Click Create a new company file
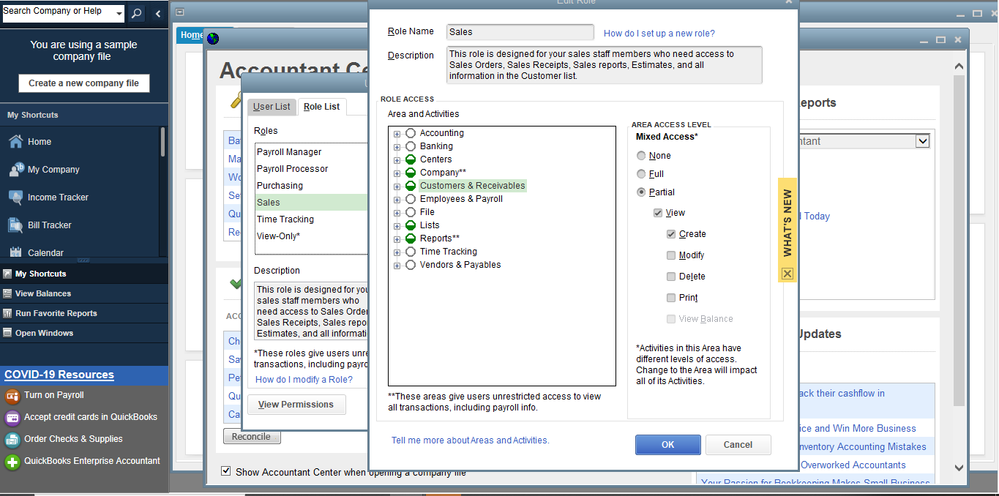999x496 pixels. (83, 83)
